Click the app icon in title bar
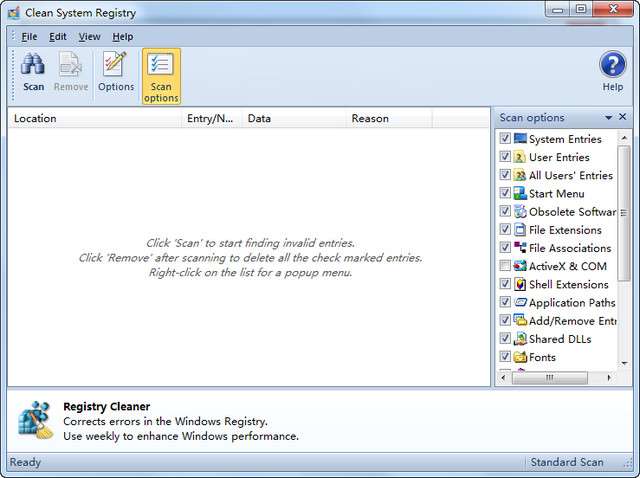Screen dimensions: 640x478 click(14, 13)
